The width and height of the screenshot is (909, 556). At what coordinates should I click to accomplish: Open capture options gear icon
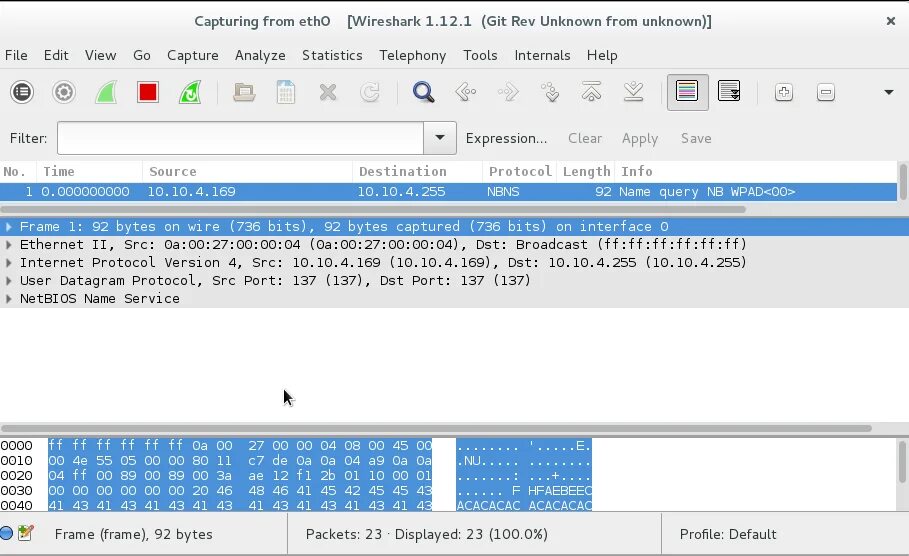coord(64,92)
